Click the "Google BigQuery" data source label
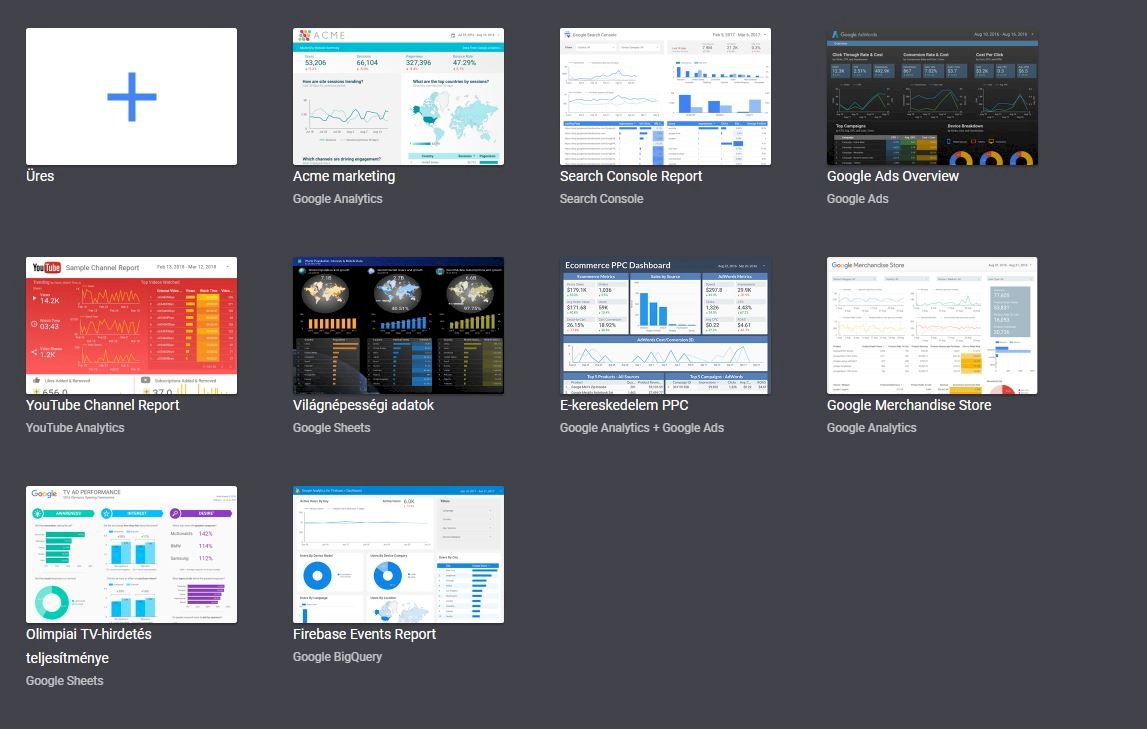The width and height of the screenshot is (1147, 729). tap(337, 657)
